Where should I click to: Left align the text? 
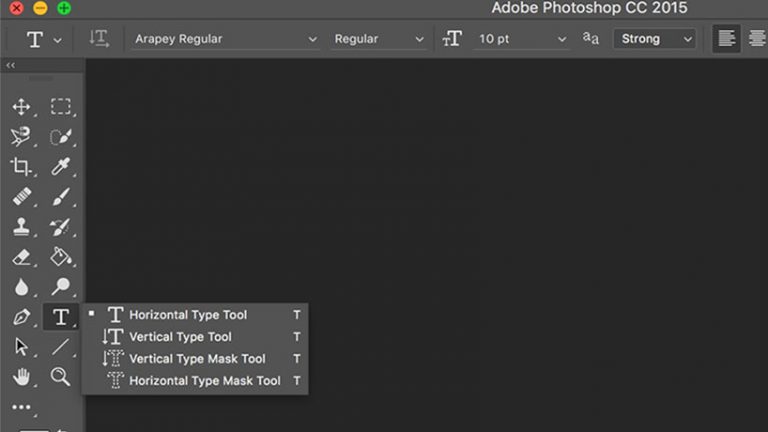point(726,39)
